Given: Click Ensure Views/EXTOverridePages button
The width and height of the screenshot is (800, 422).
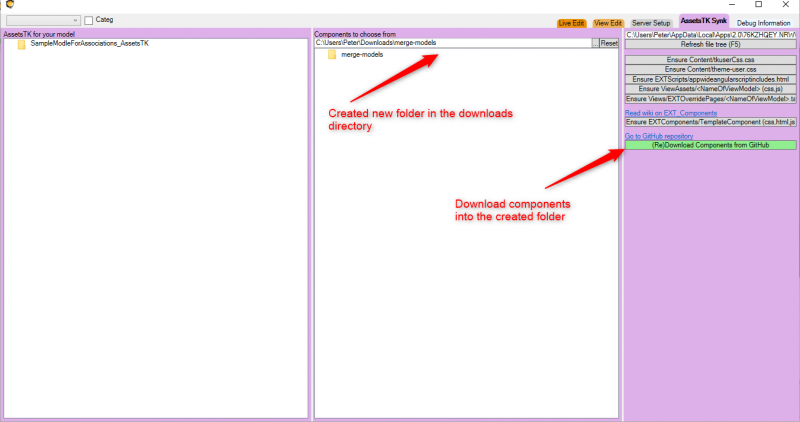Looking at the screenshot, I should (x=710, y=98).
